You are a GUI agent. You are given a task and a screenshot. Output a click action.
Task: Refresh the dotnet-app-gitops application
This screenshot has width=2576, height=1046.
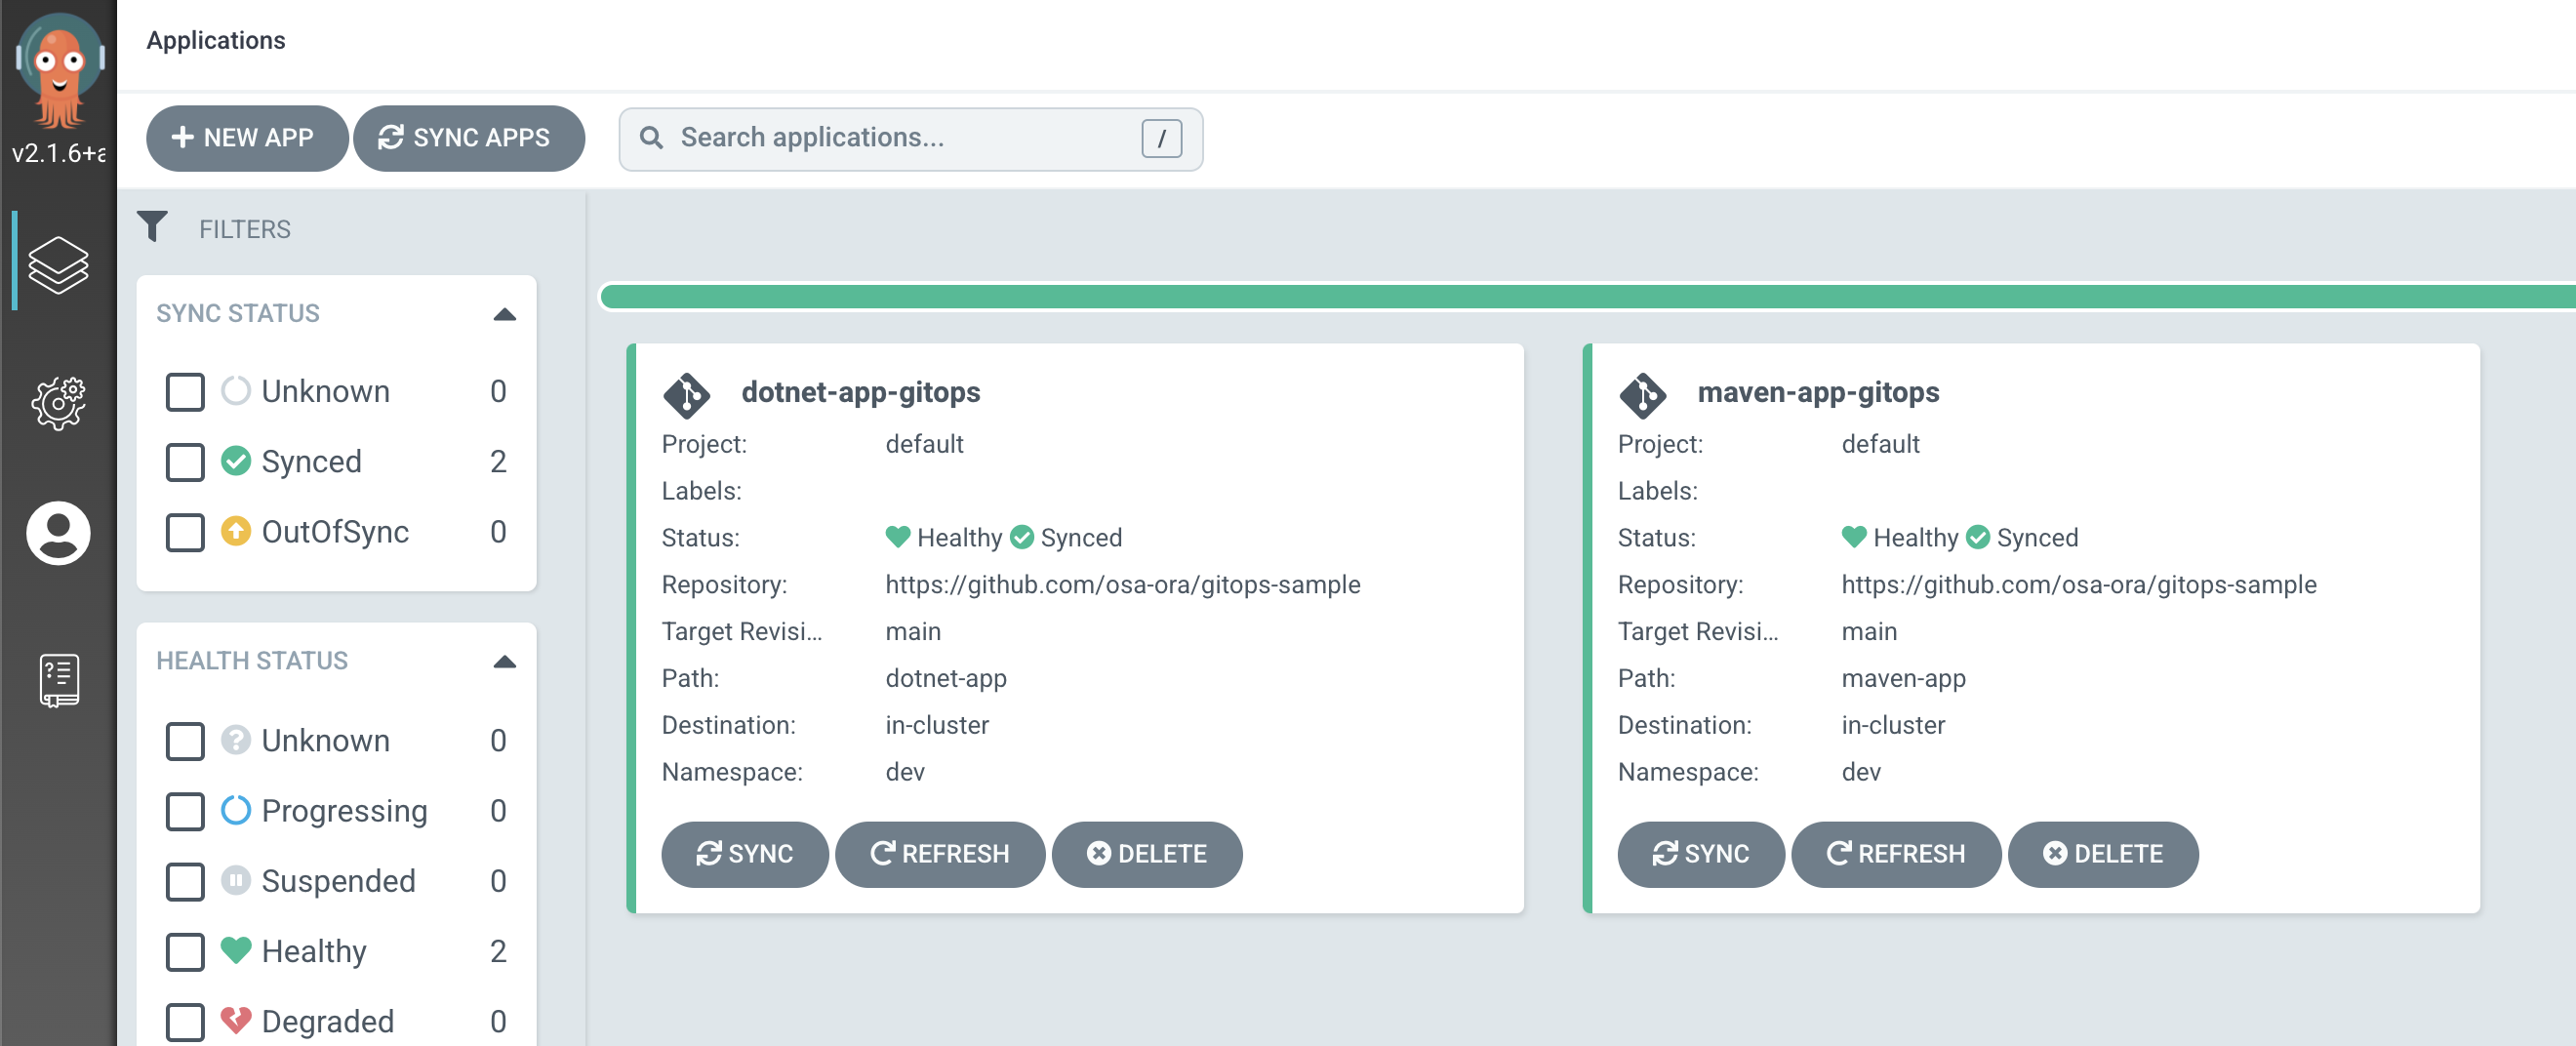coord(940,854)
